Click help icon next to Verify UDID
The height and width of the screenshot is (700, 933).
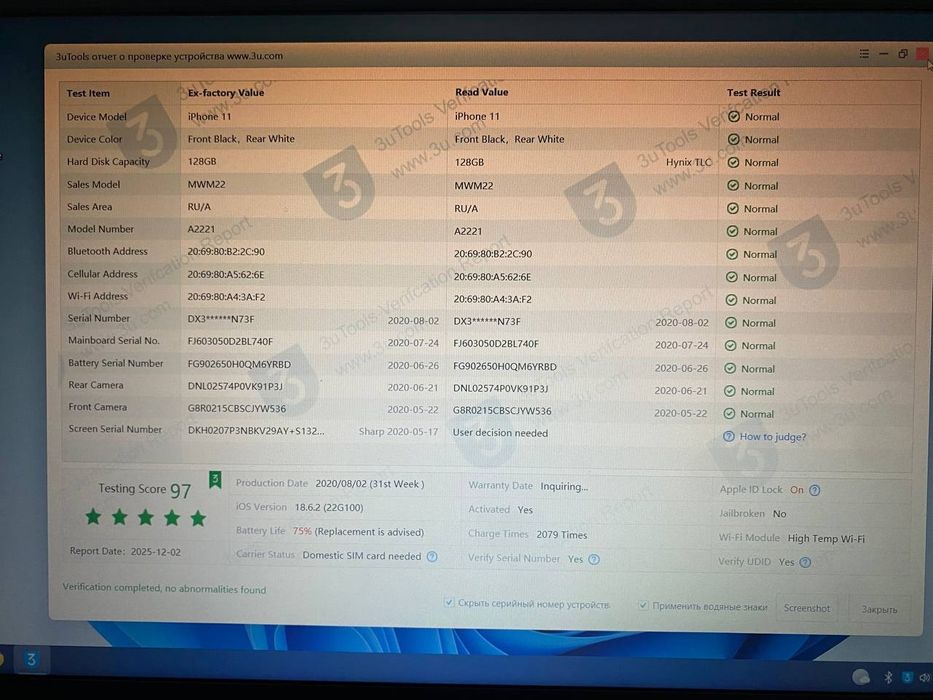pos(805,562)
